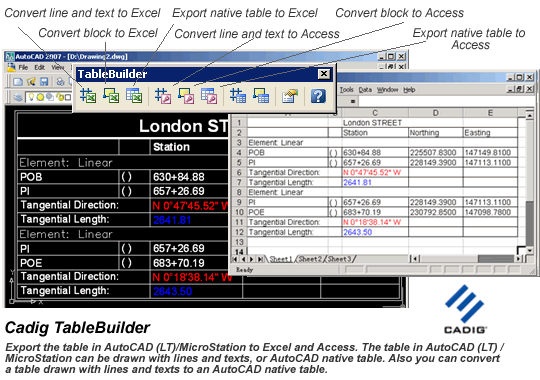Click Convert block to Access icon
The image size is (540, 380).
point(186,95)
